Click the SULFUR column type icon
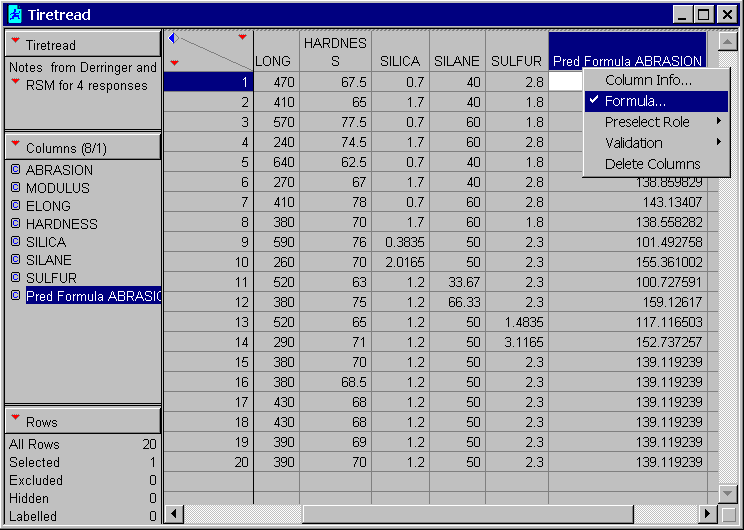744x530 pixels. (x=15, y=278)
